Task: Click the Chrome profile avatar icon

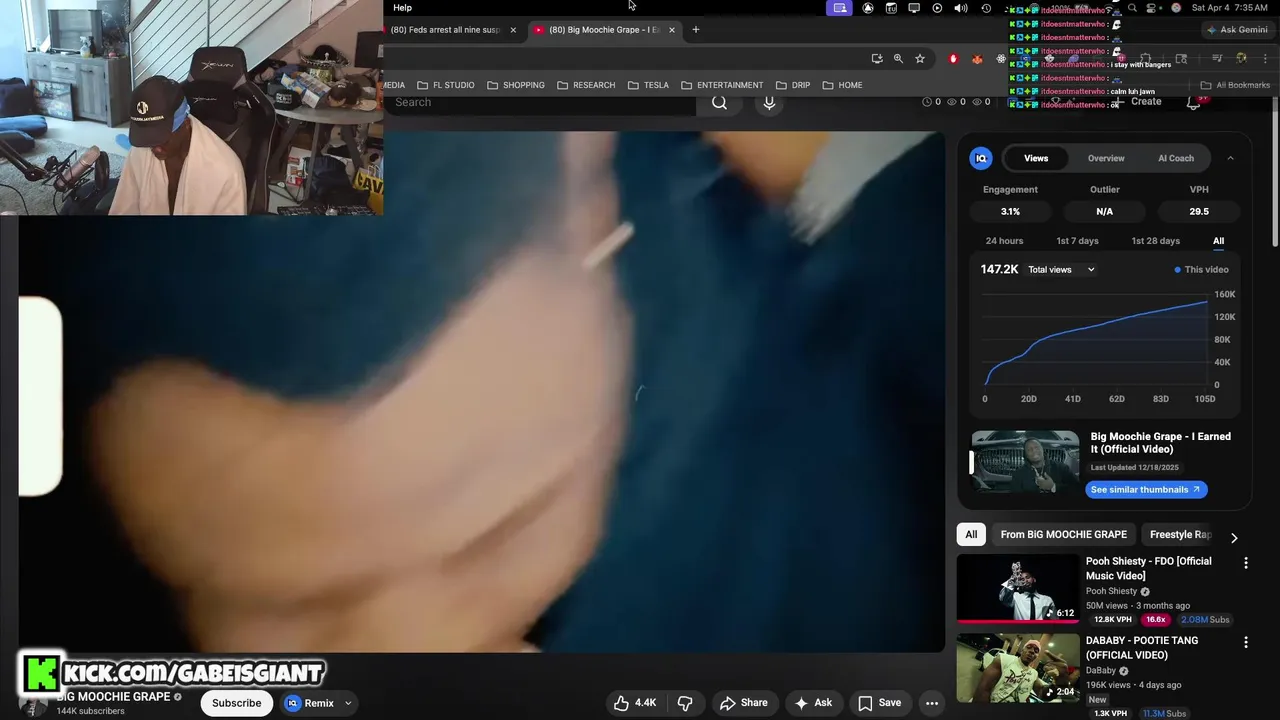Action: (x=1241, y=59)
